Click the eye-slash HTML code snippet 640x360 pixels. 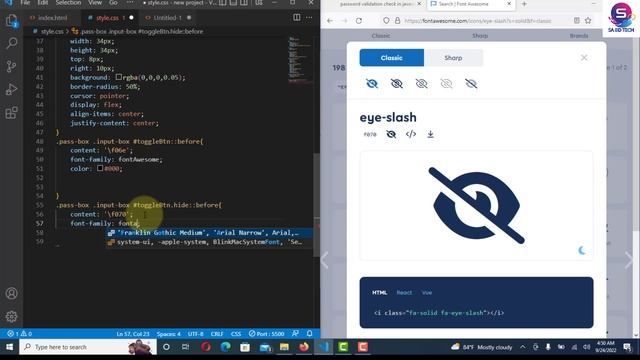point(439,313)
